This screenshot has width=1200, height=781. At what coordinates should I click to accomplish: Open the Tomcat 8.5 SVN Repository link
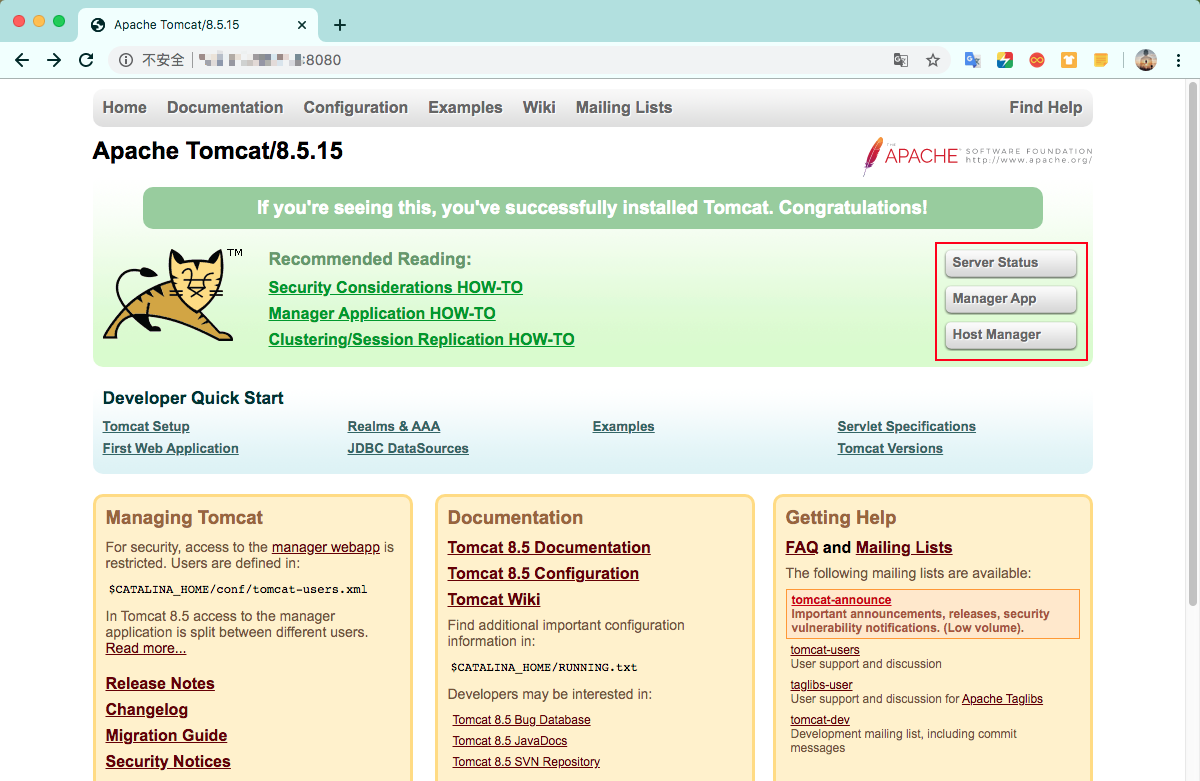527,762
